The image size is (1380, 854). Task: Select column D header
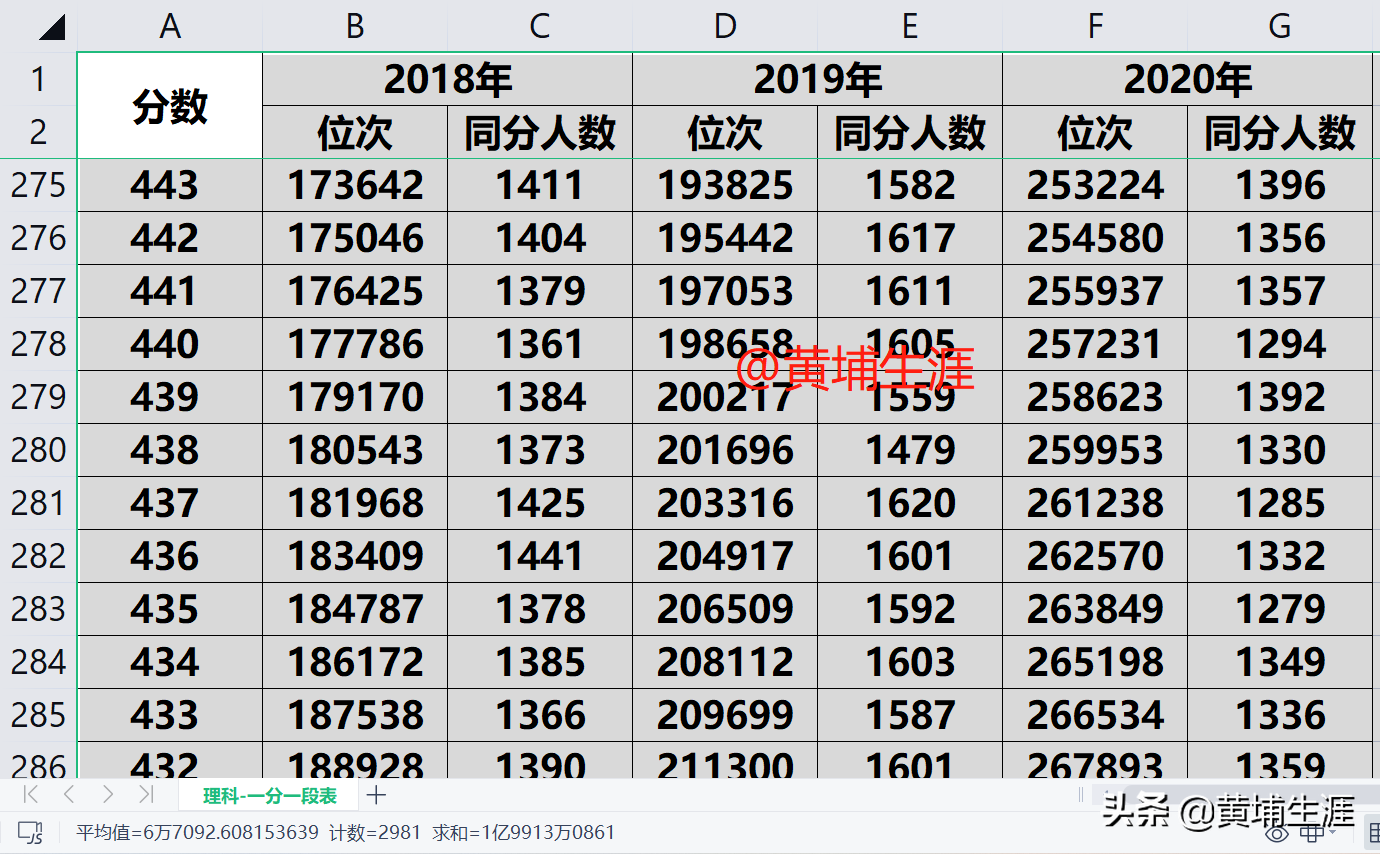[x=723, y=25]
